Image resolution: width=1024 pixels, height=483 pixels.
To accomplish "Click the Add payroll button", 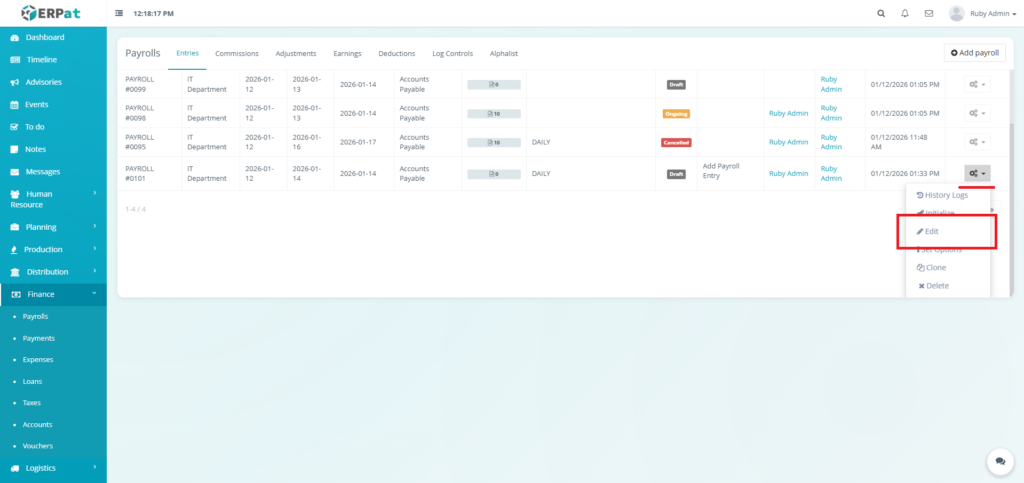I will (974, 52).
